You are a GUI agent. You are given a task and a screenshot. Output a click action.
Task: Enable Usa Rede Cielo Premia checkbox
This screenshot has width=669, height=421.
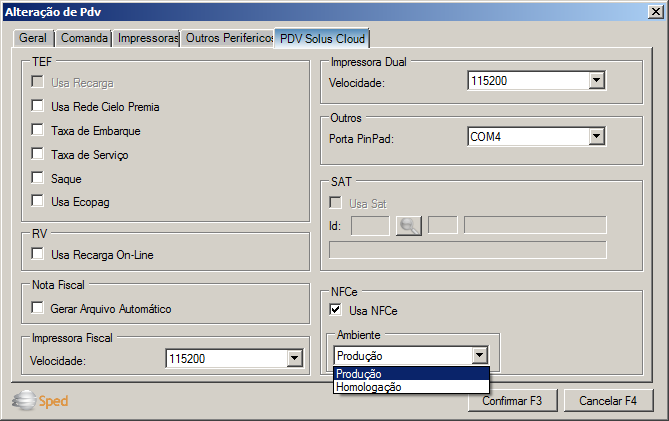coord(38,106)
